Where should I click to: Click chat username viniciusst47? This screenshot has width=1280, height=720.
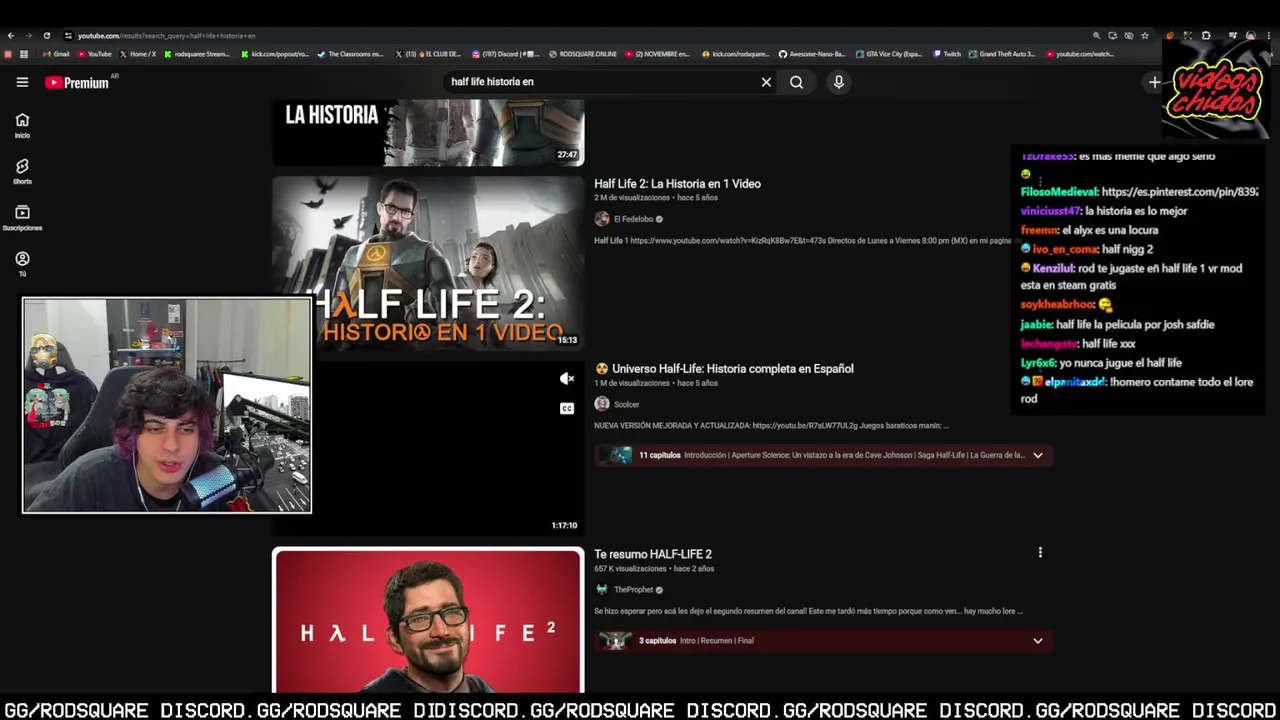click(1051, 211)
